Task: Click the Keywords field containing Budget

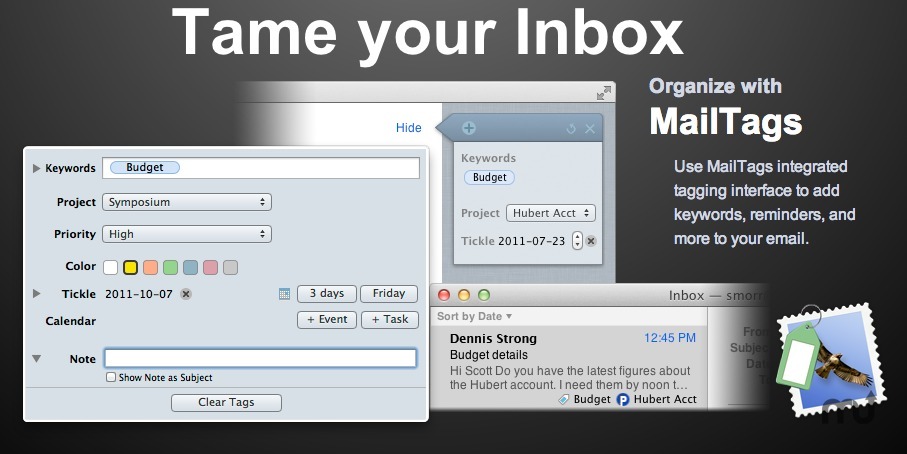Action: (261, 168)
